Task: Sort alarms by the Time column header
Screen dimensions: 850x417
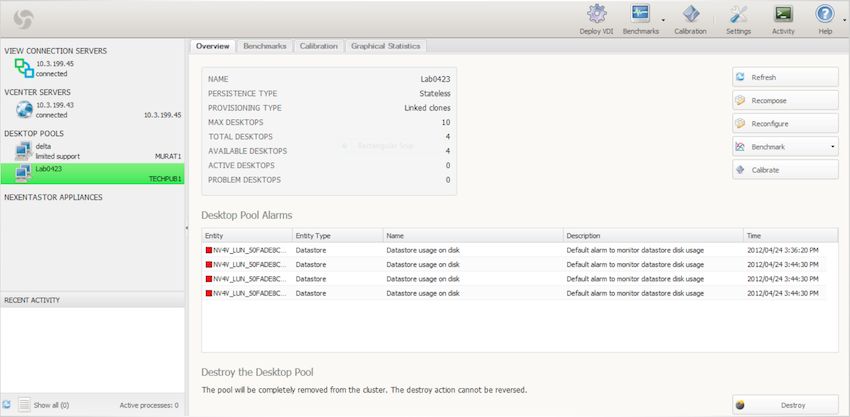Action: [790, 236]
